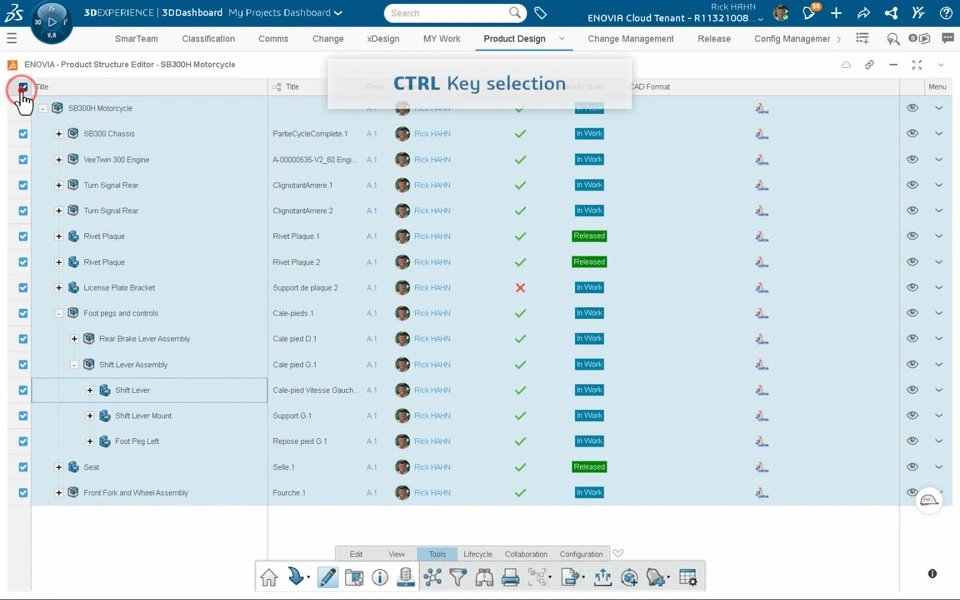Click the A.1 revision in Rivet Plaque.1 row
This screenshot has width=960, height=600.
[x=372, y=236]
